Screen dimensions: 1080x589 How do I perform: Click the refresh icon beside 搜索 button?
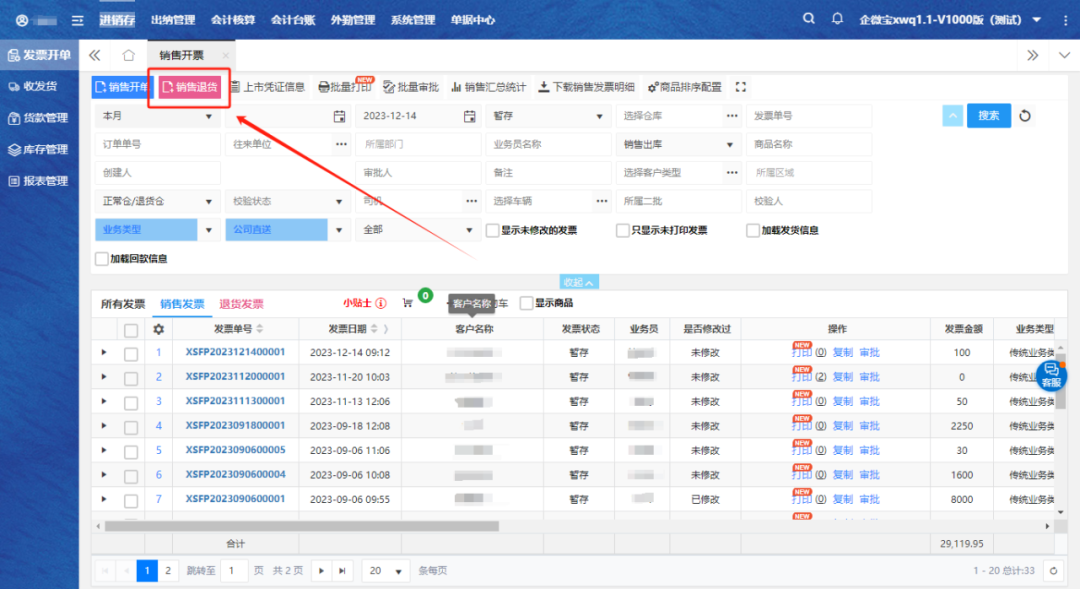pyautogui.click(x=1025, y=116)
